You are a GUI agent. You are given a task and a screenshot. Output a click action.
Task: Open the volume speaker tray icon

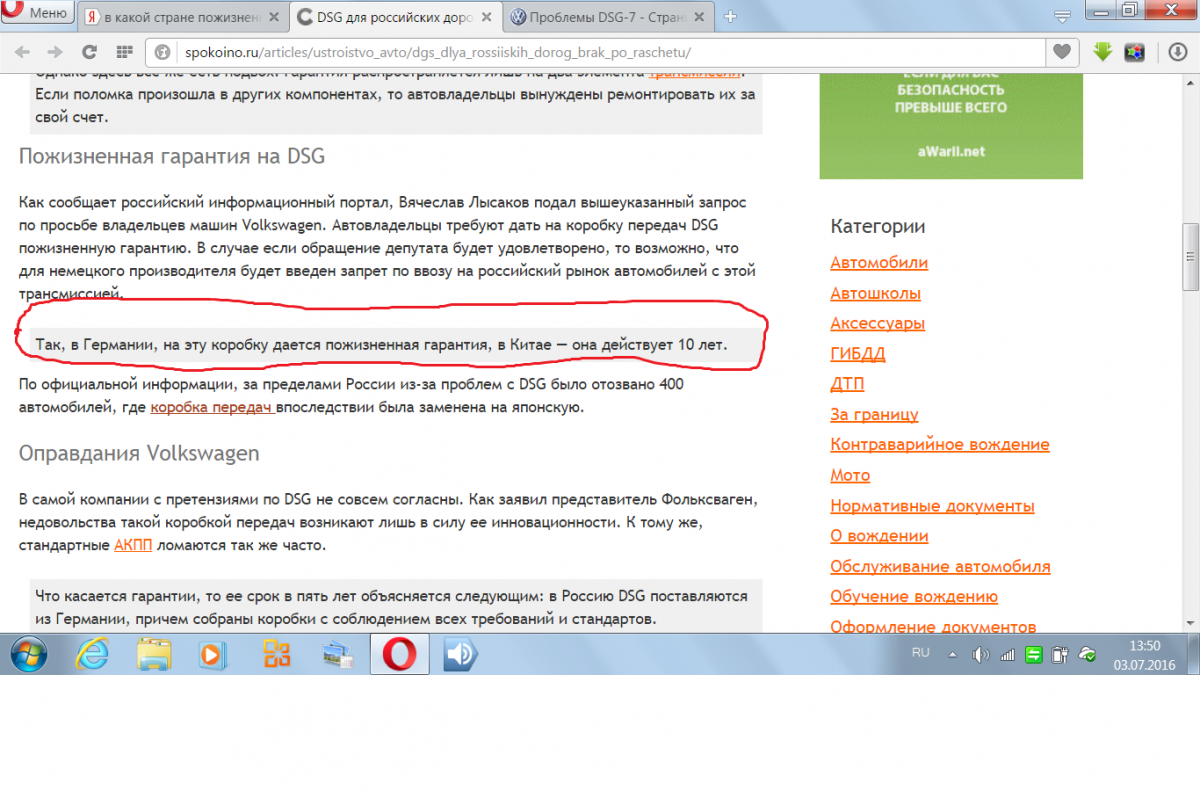[981, 655]
